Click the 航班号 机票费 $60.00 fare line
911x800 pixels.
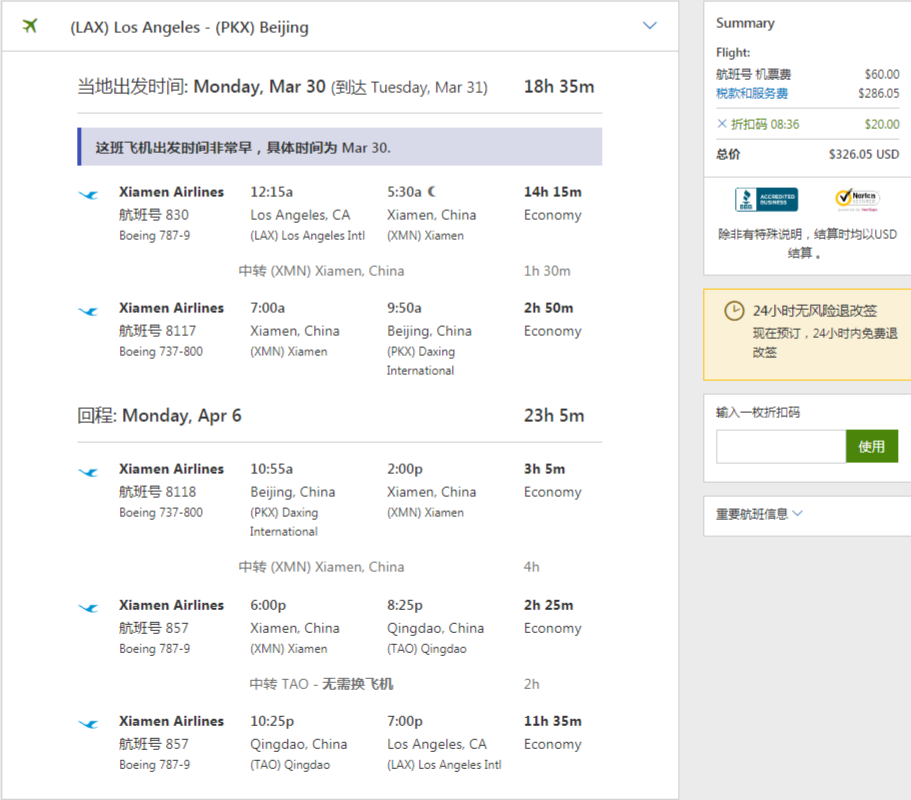point(808,74)
